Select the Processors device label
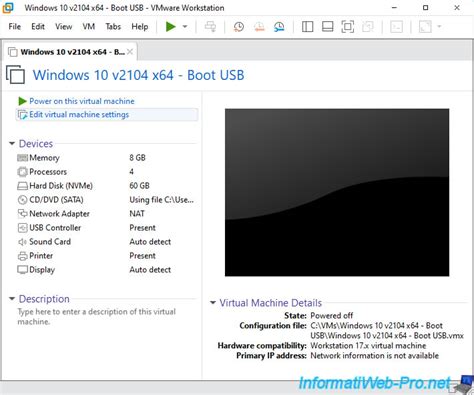Image resolution: width=474 pixels, height=395 pixels. pos(48,172)
